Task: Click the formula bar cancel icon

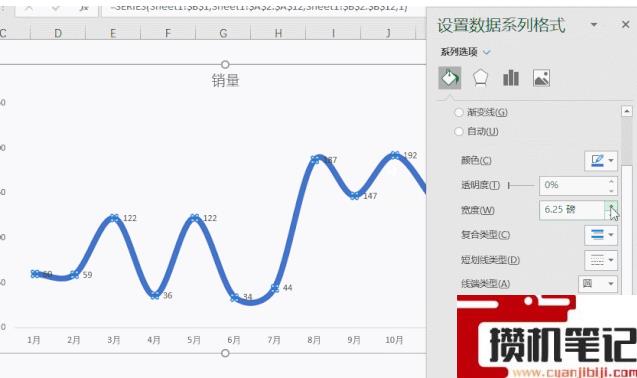Action: pyautogui.click(x=29, y=8)
